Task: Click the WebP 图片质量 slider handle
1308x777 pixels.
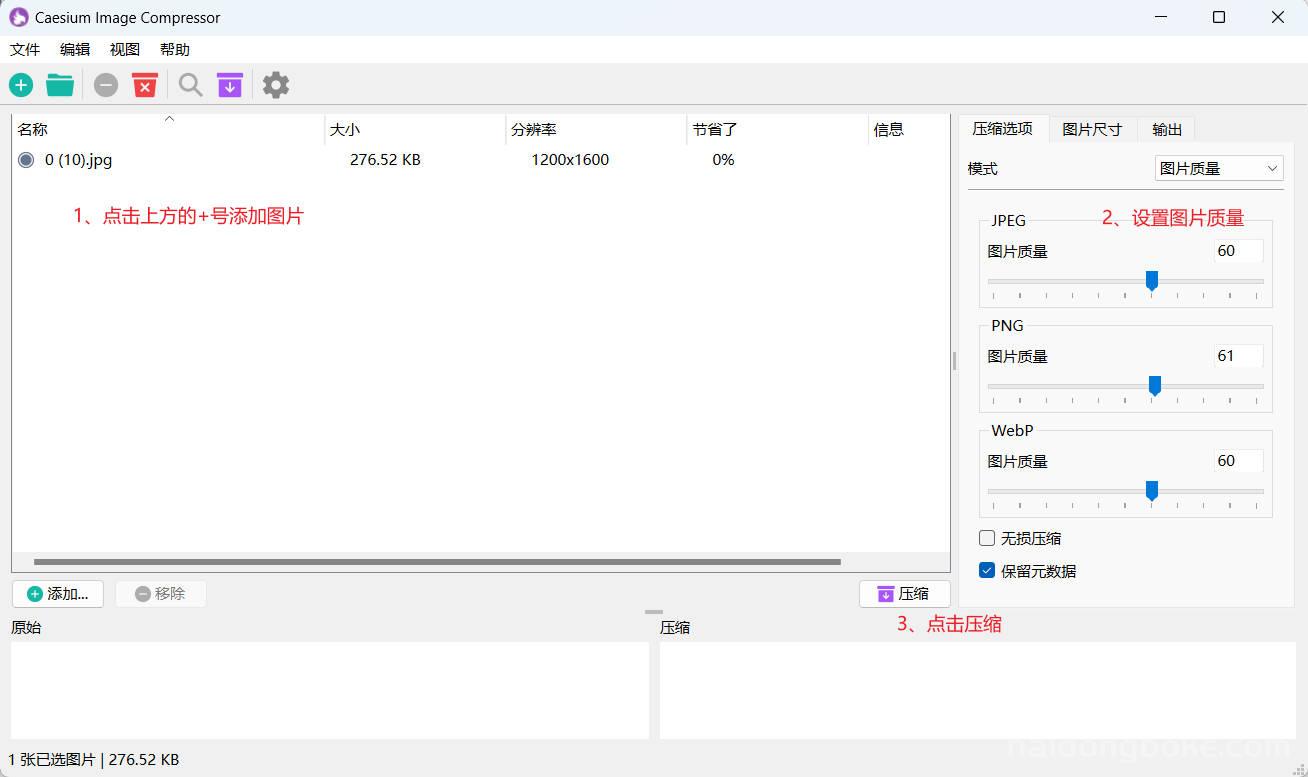Action: click(x=1152, y=491)
